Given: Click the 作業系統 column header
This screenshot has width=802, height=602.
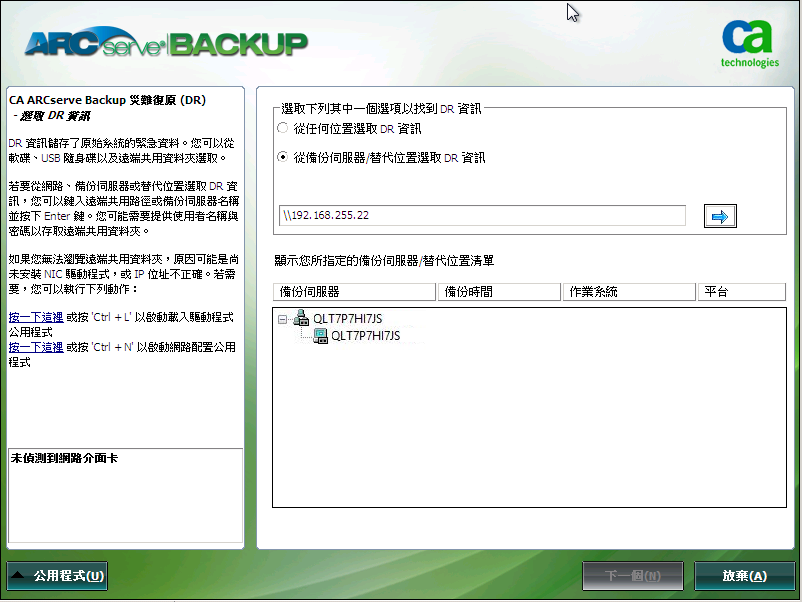Looking at the screenshot, I should [629, 292].
